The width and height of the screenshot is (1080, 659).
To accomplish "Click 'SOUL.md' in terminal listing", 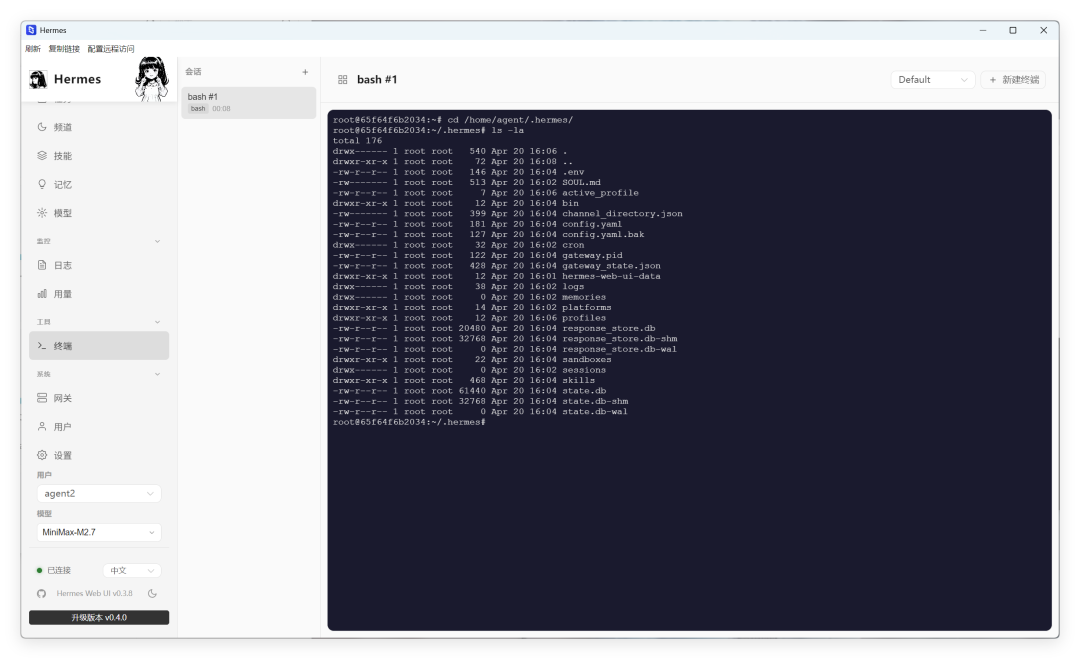I will click(581, 182).
